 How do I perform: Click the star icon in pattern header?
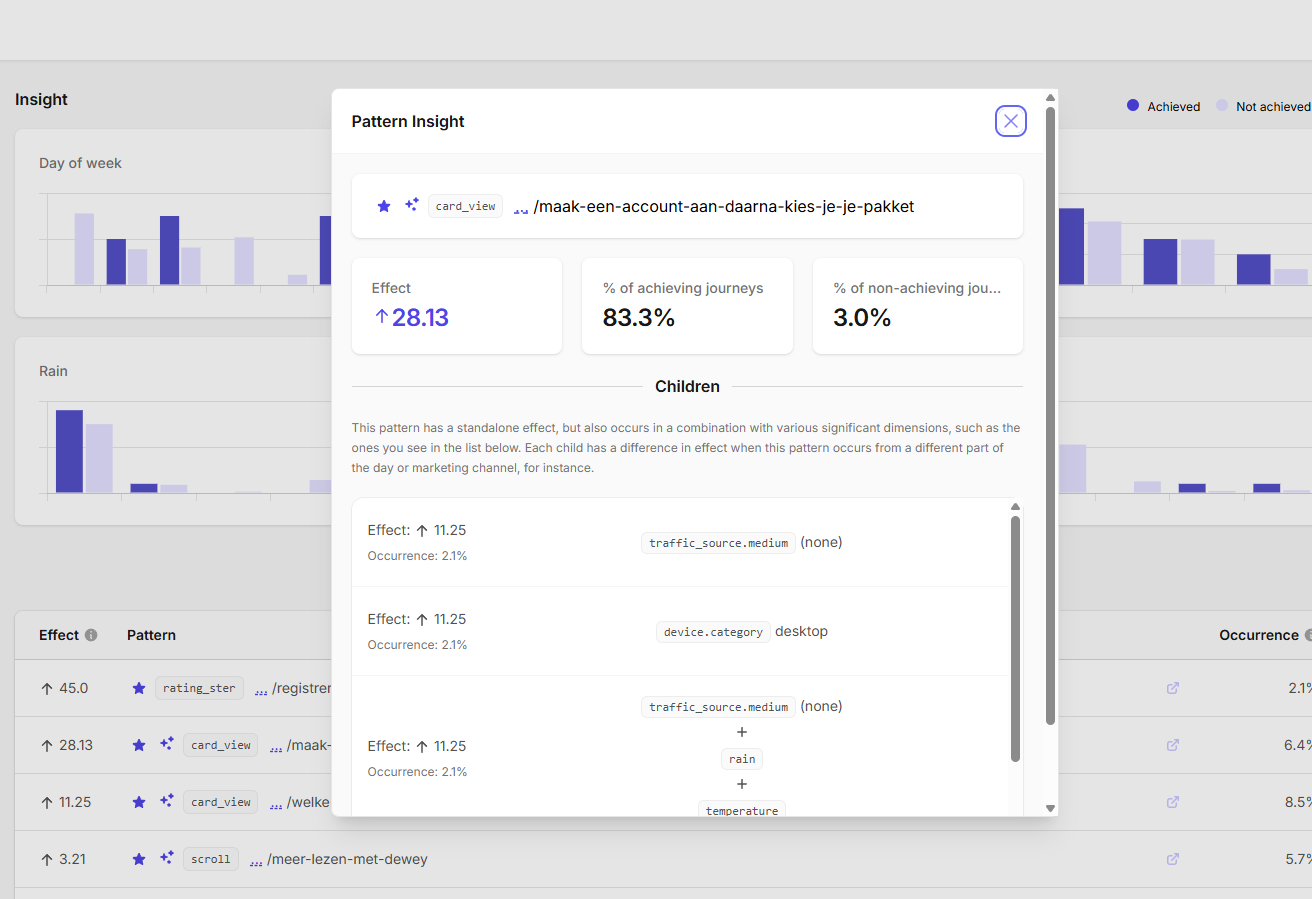pos(384,206)
